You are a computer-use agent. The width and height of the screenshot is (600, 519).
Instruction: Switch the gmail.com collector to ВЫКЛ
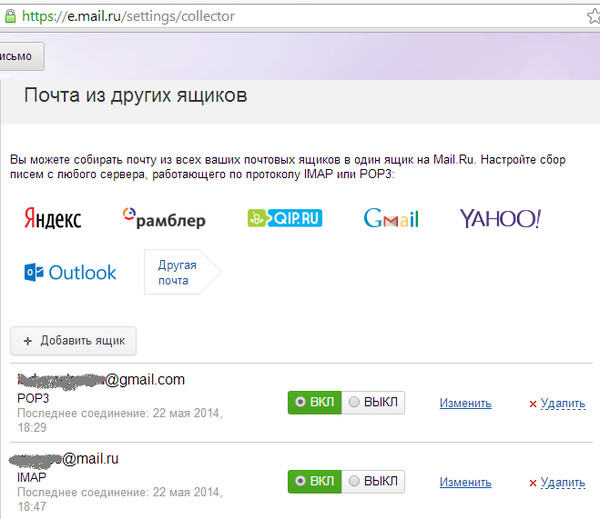[373, 402]
